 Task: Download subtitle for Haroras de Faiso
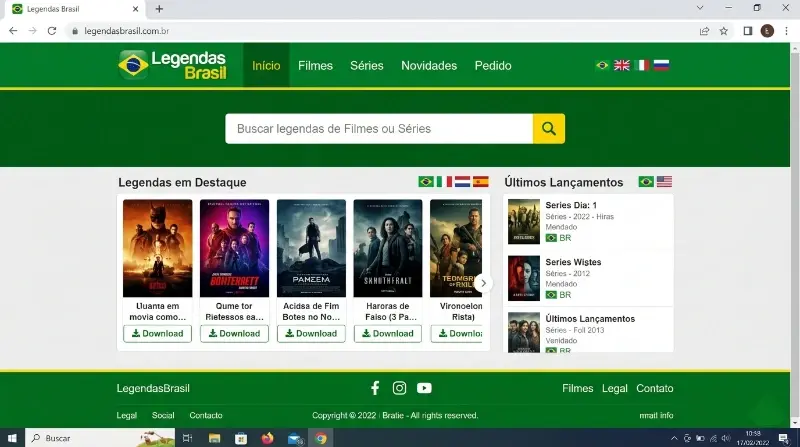coord(388,334)
